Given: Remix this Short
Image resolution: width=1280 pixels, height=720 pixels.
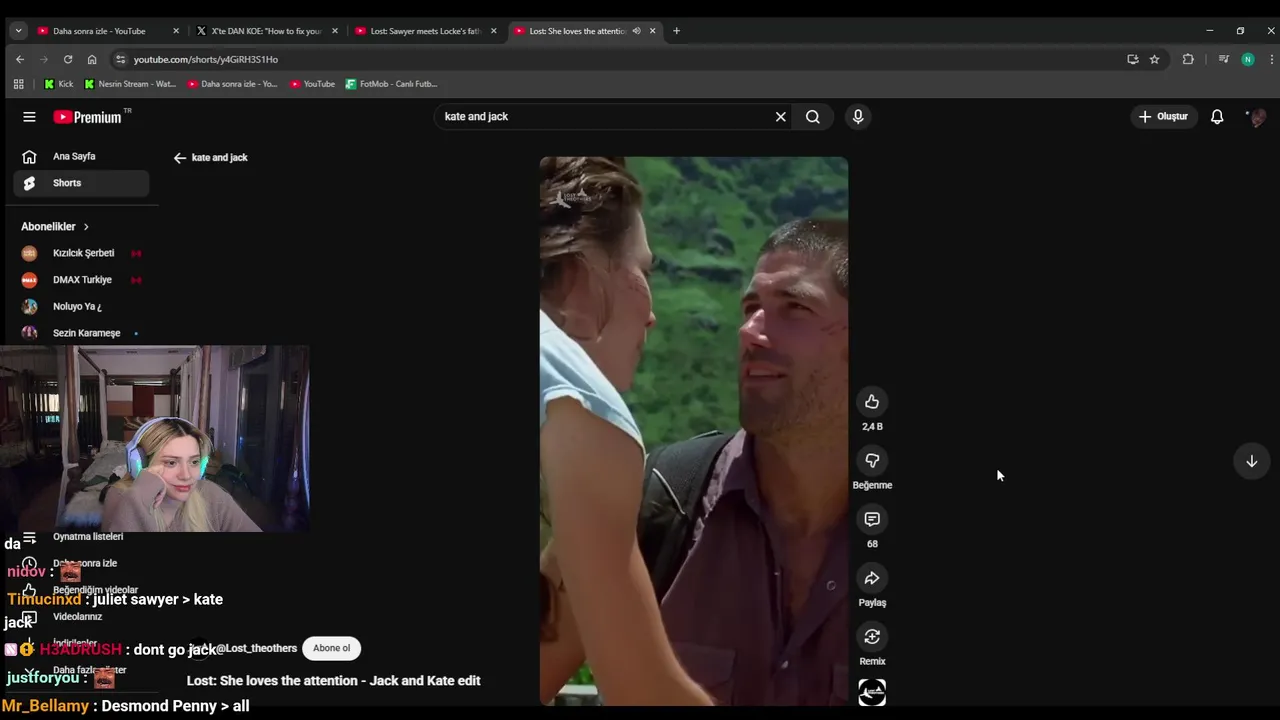Looking at the screenshot, I should (x=872, y=637).
